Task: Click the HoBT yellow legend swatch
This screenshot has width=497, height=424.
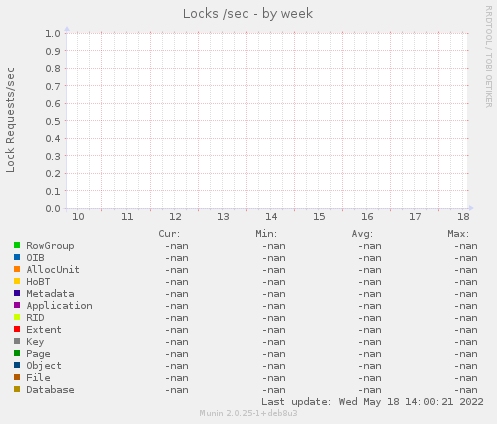Action: pos(17,281)
